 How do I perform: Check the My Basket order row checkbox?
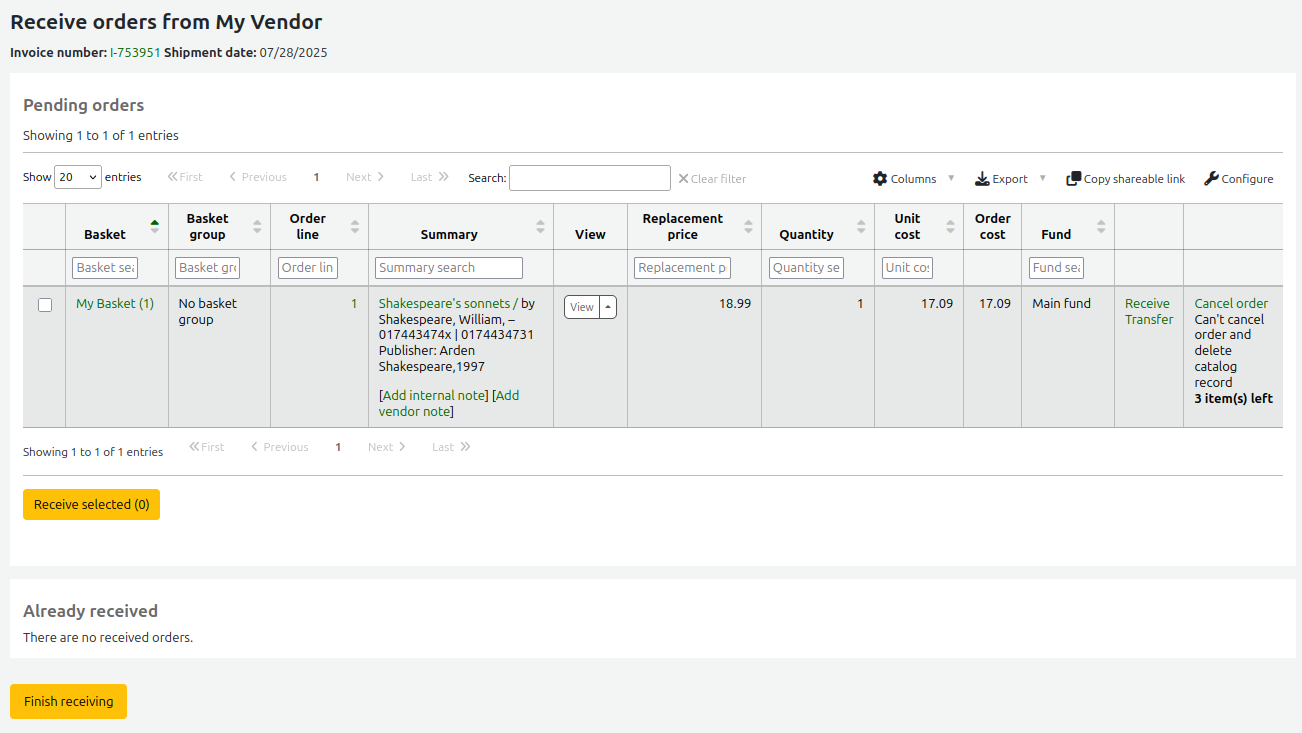coord(45,305)
